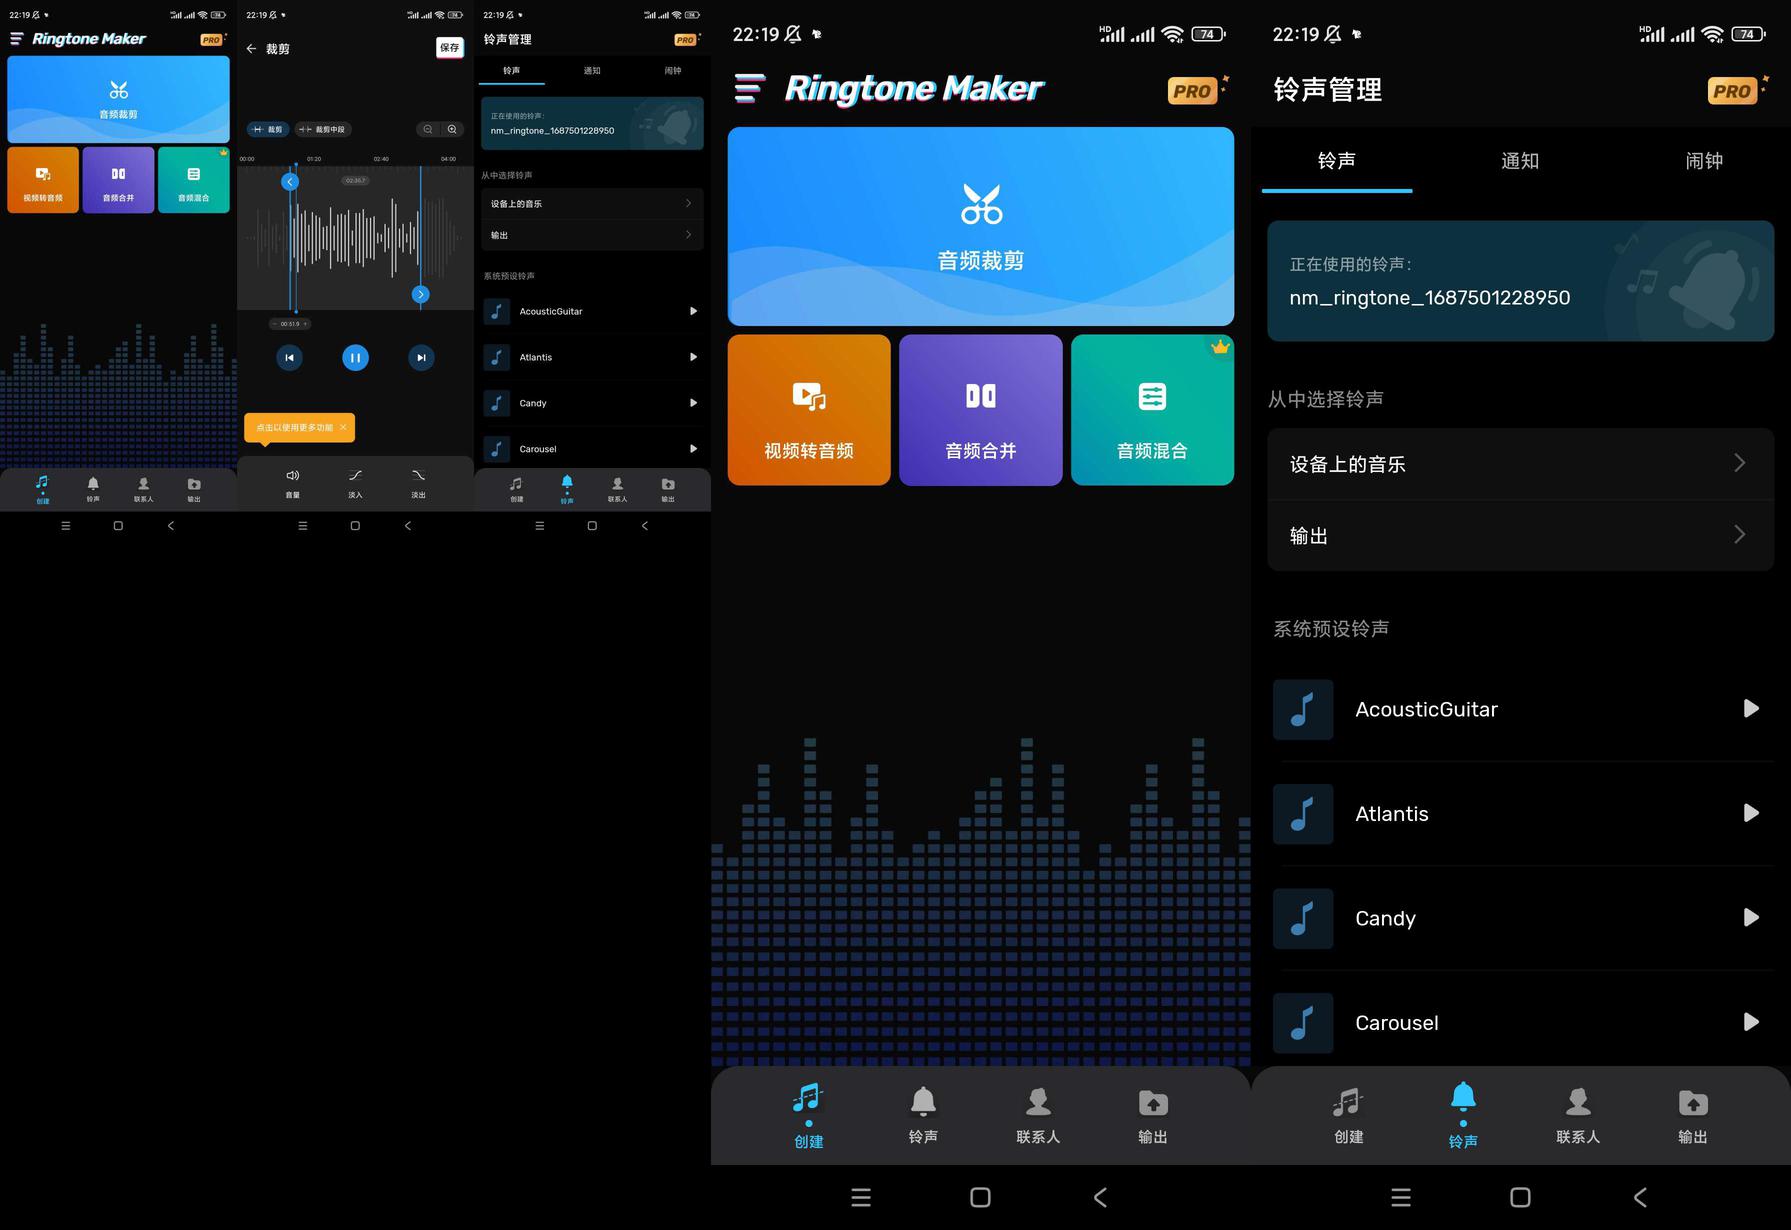The width and height of the screenshot is (1791, 1230).
Task: Pause playback with the blue pause button
Action: (355, 357)
